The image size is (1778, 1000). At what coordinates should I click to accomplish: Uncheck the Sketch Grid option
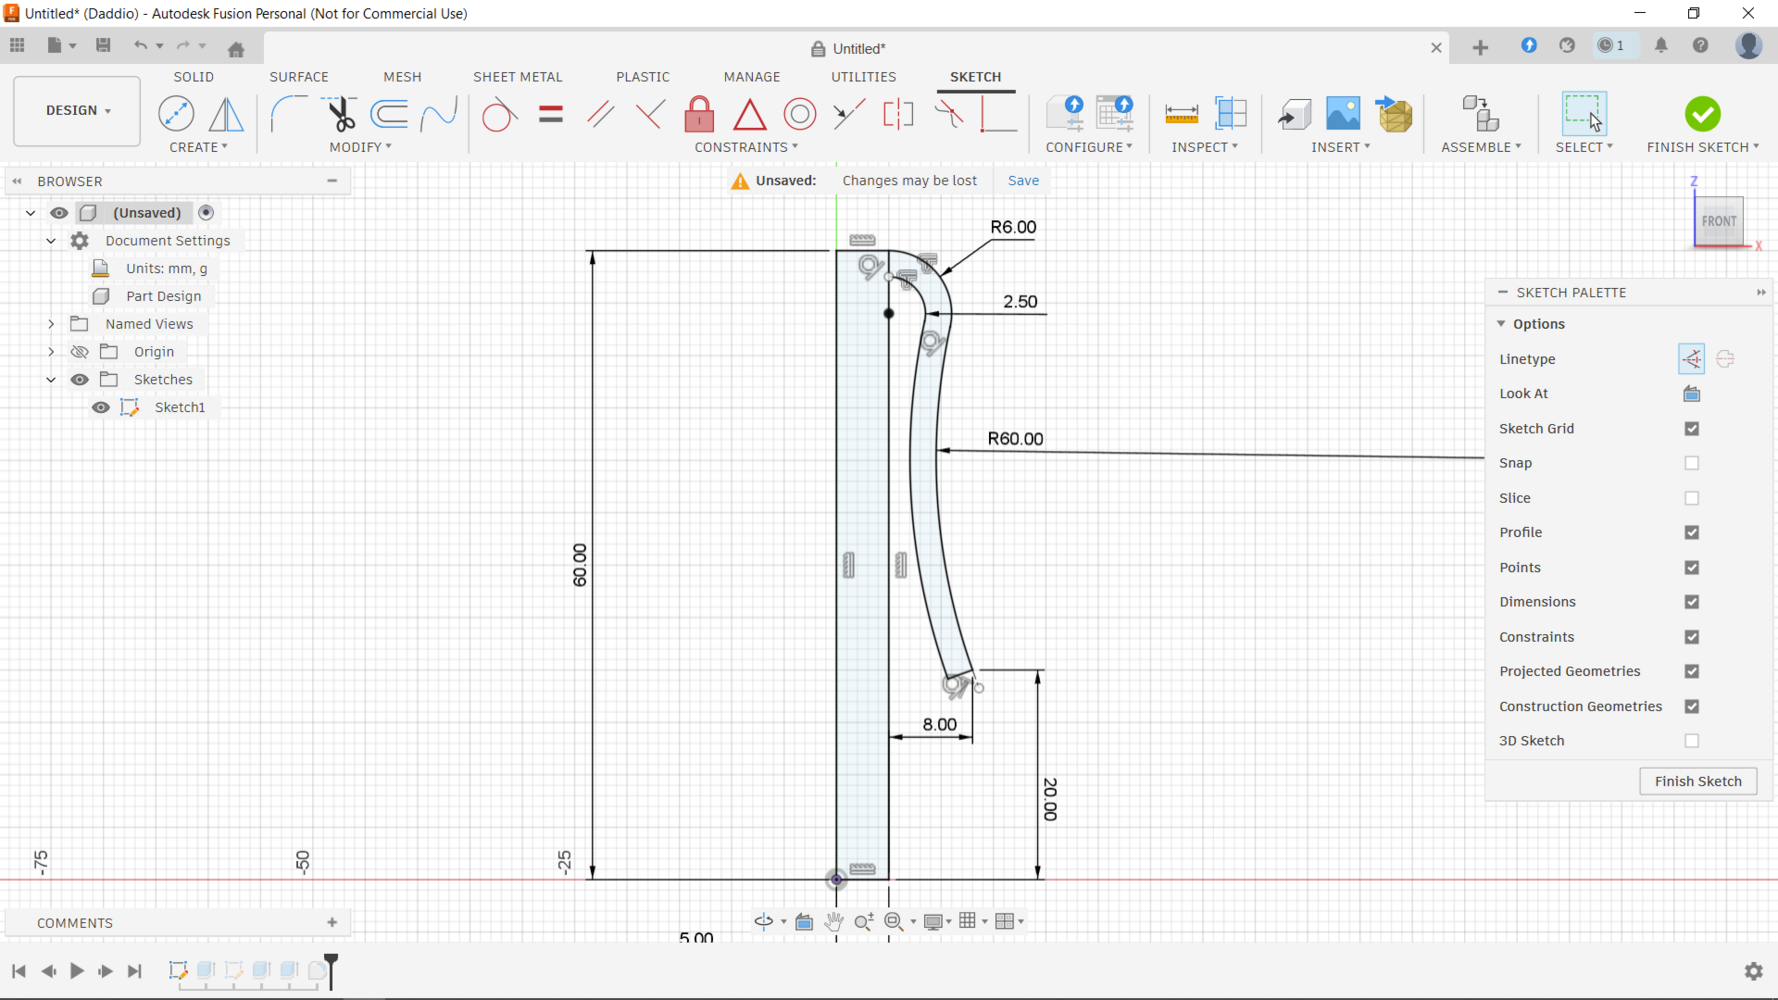coord(1691,428)
